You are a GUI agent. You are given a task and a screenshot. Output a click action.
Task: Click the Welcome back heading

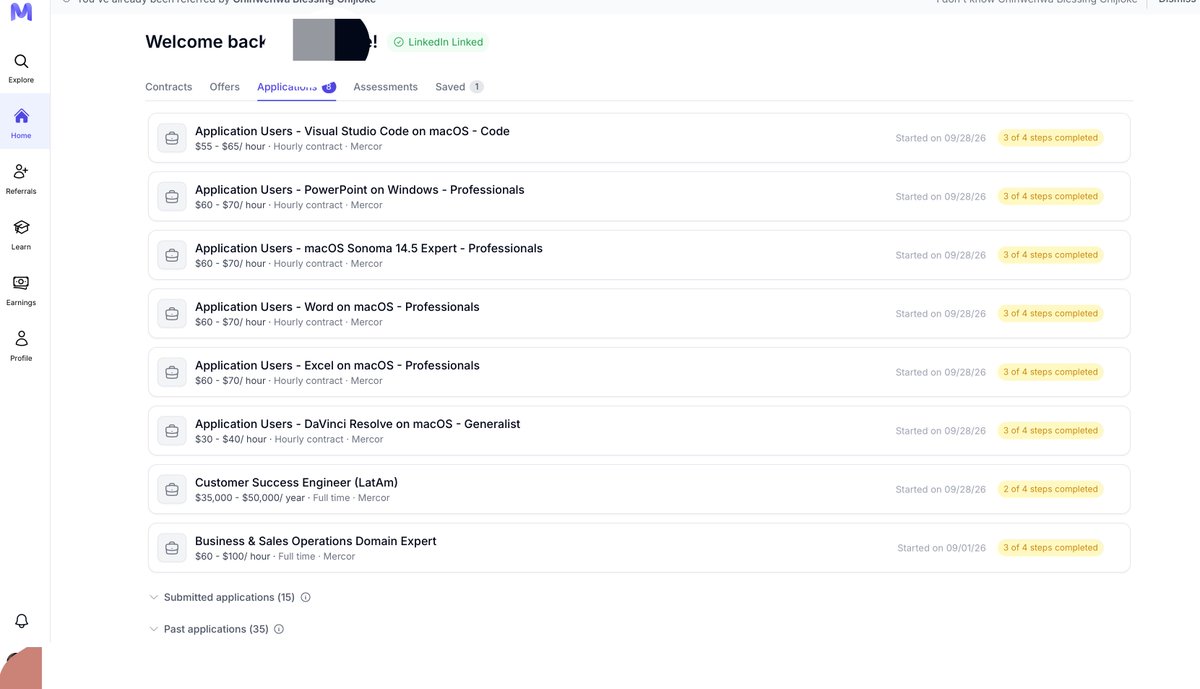click(205, 42)
